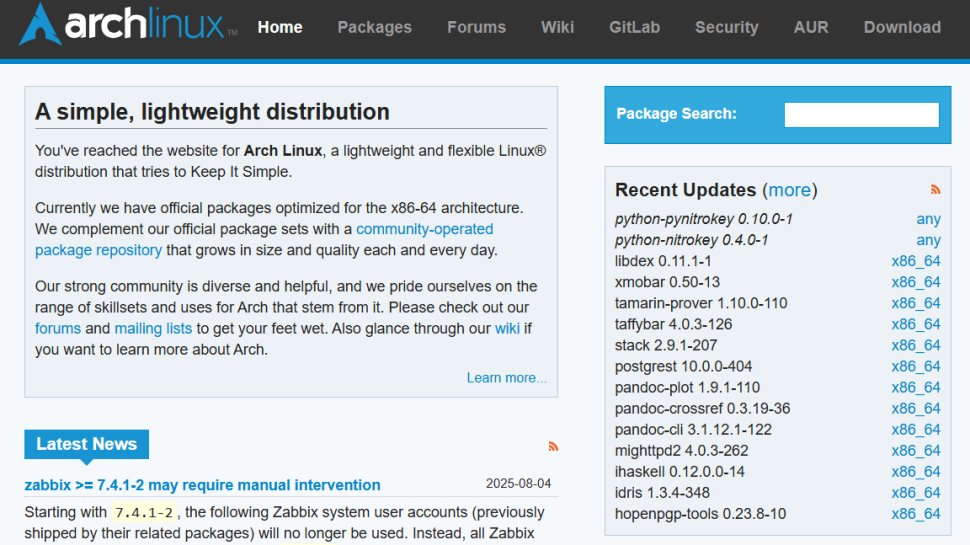Click the 'any' architecture link for python-pynitrokey

929,219
